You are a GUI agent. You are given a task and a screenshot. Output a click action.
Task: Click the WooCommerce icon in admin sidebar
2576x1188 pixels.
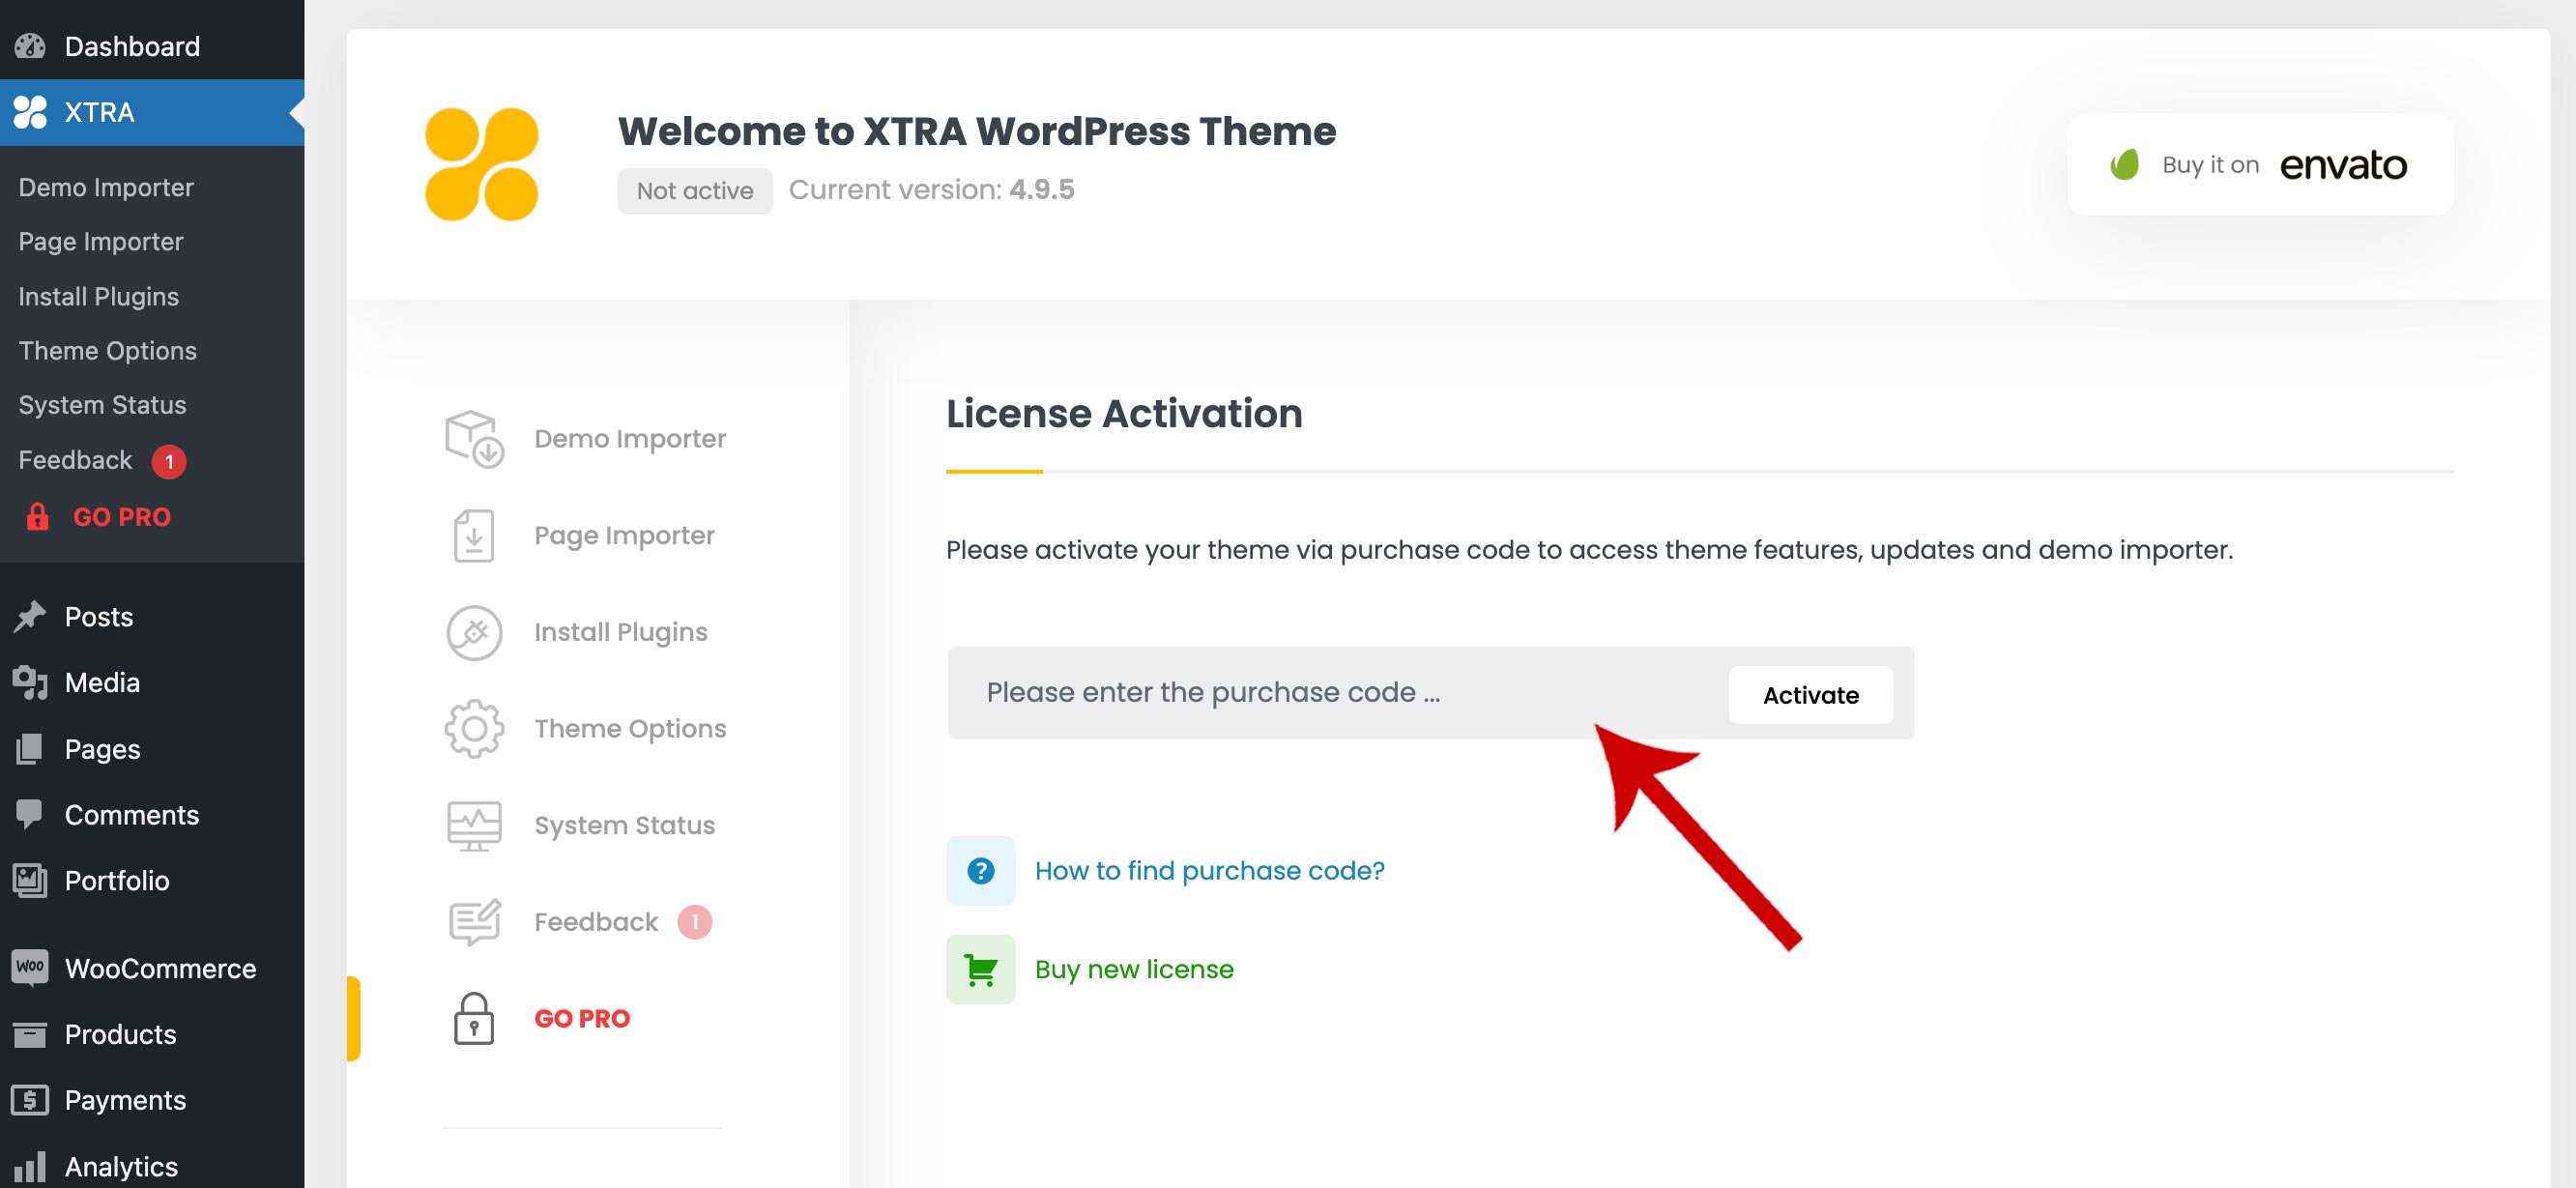[x=30, y=967]
